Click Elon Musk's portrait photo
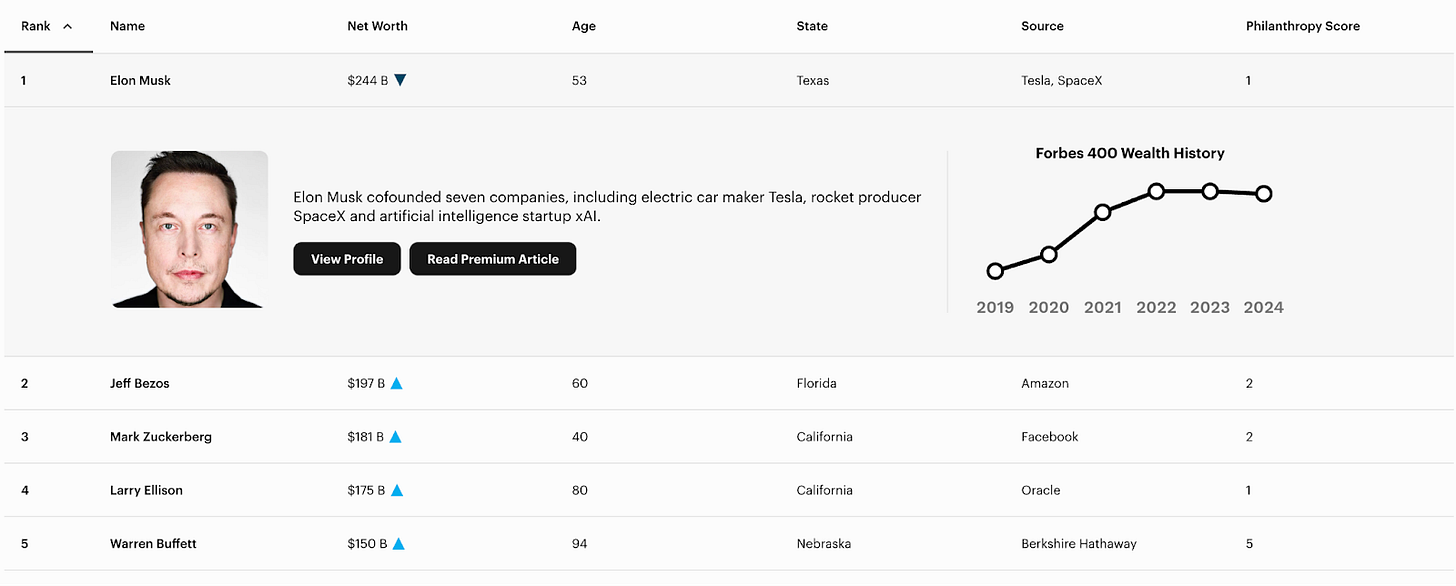Screen dimensions: 1456x586 click(x=189, y=229)
